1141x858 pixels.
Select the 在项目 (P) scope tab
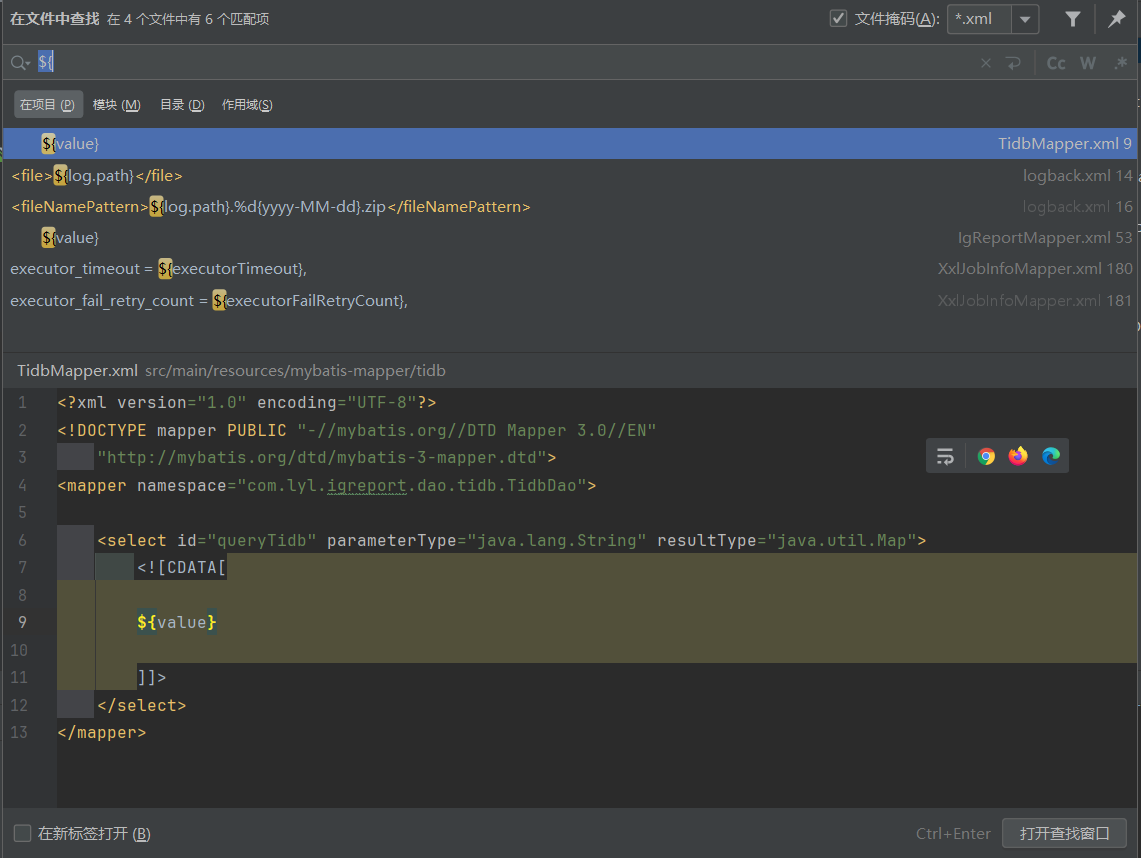[48, 105]
